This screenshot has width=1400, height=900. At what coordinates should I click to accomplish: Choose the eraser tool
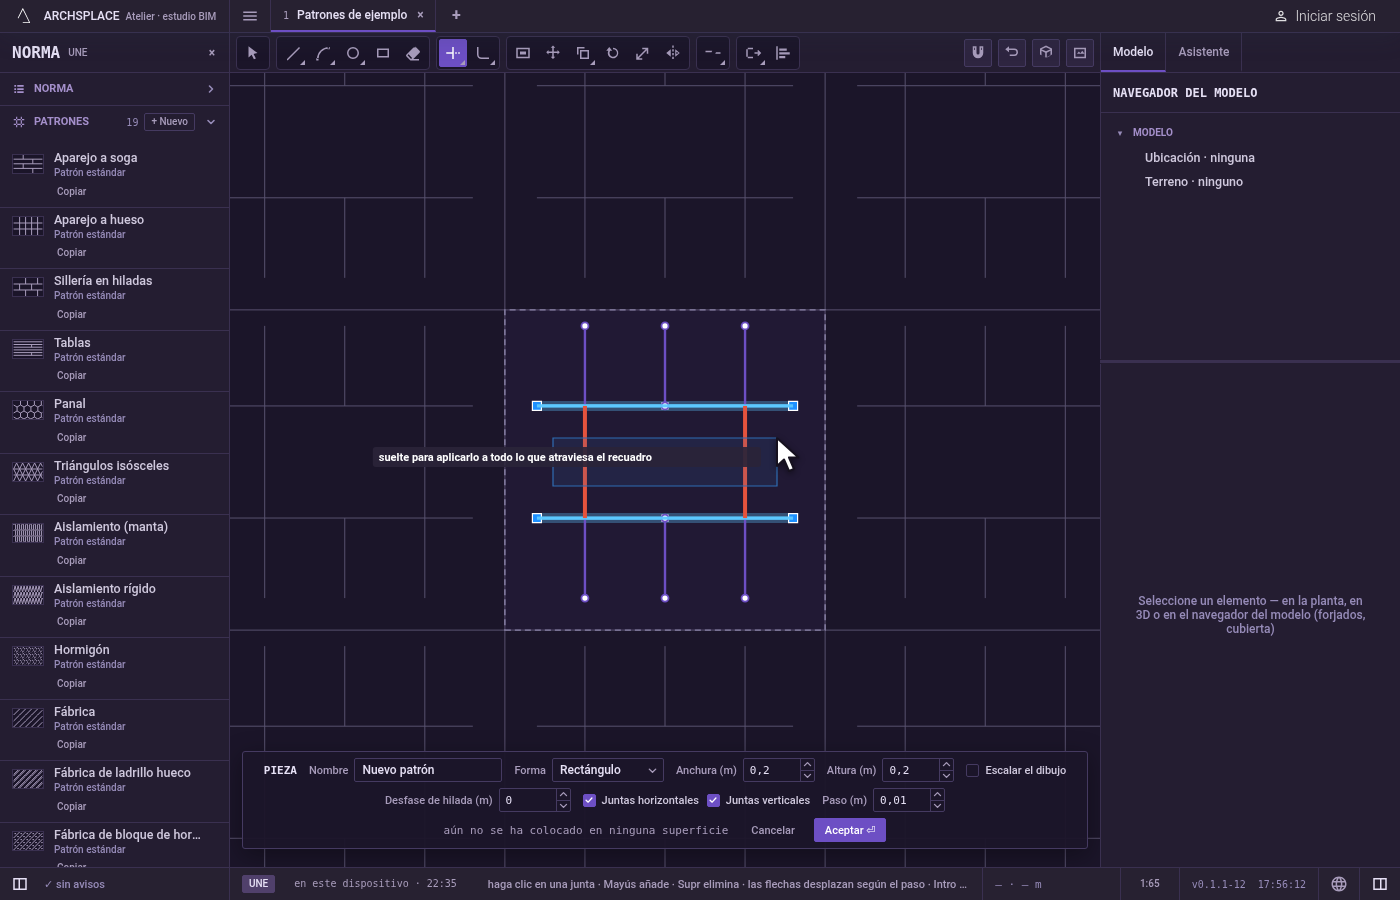pyautogui.click(x=413, y=53)
